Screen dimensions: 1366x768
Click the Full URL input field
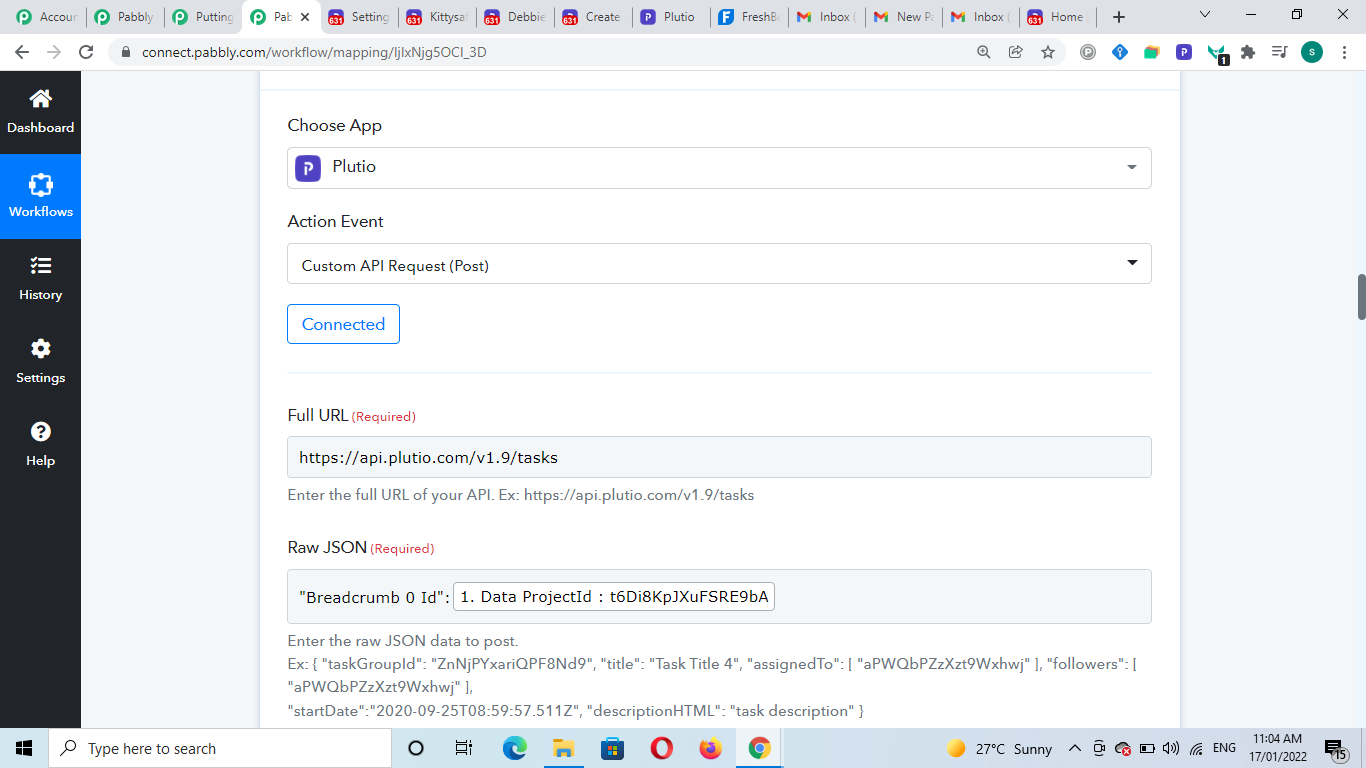(x=719, y=457)
